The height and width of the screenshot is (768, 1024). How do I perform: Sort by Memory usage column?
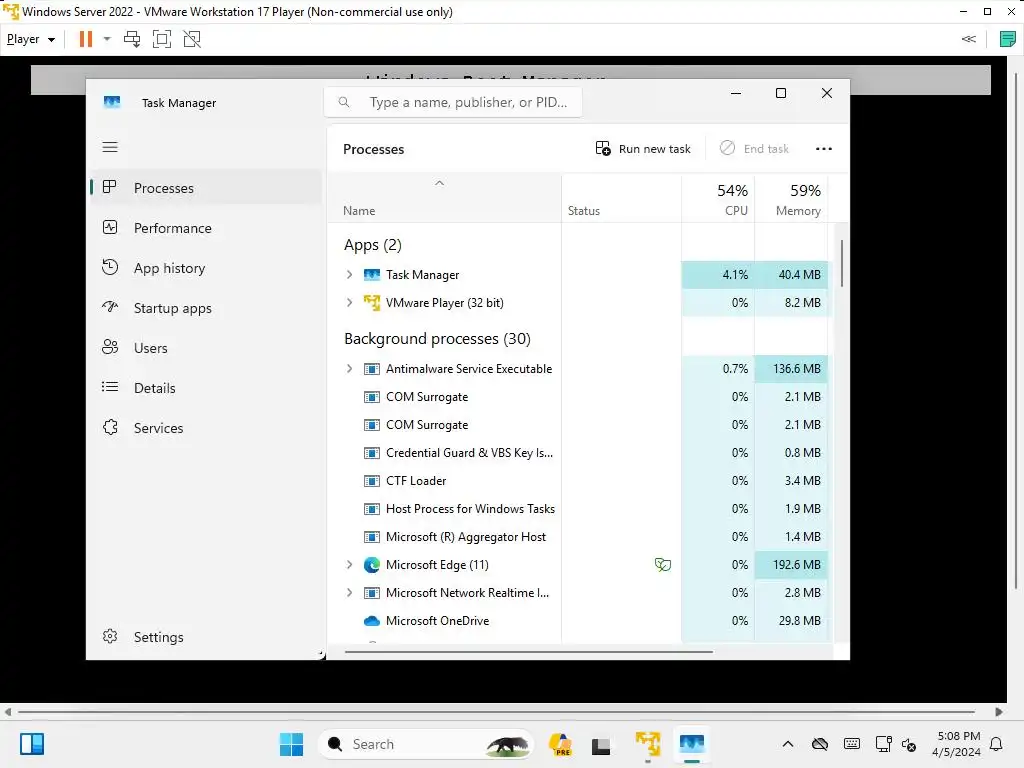(x=791, y=199)
